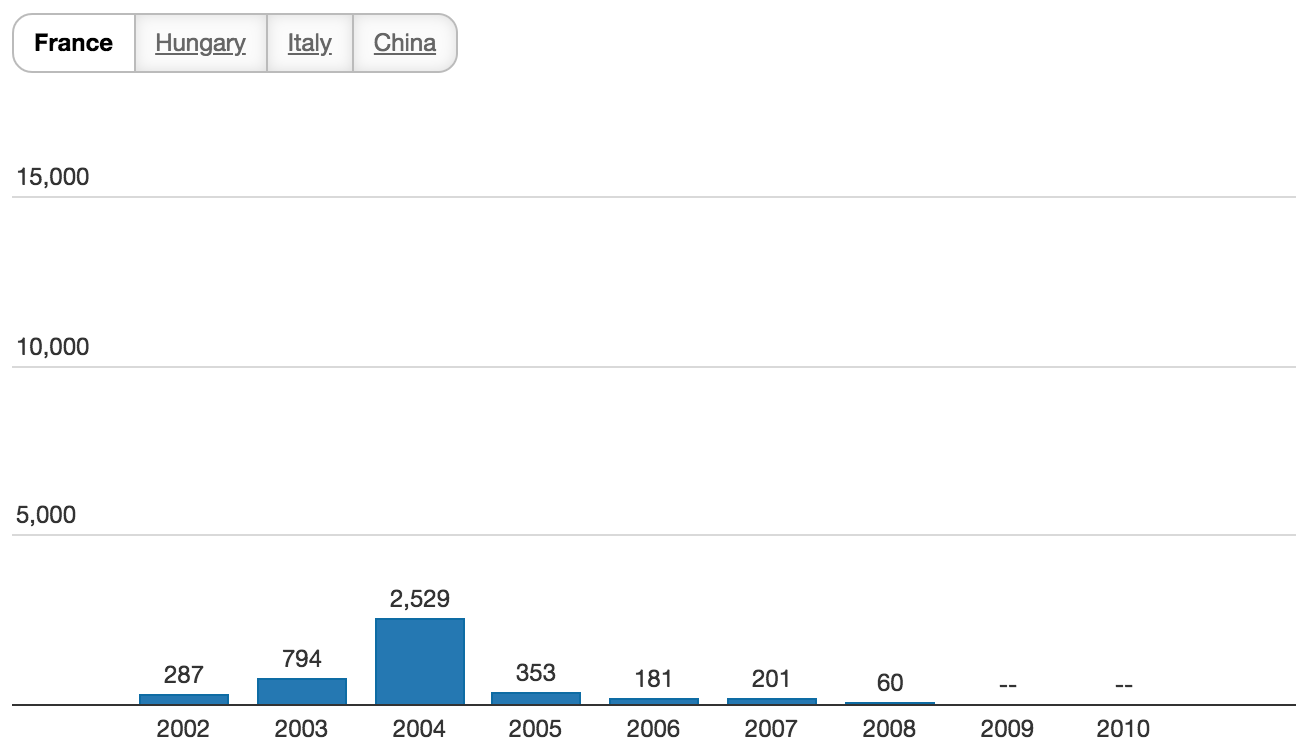Image resolution: width=1298 pixels, height=756 pixels.
Task: Click the value label 201
Action: coord(772,679)
